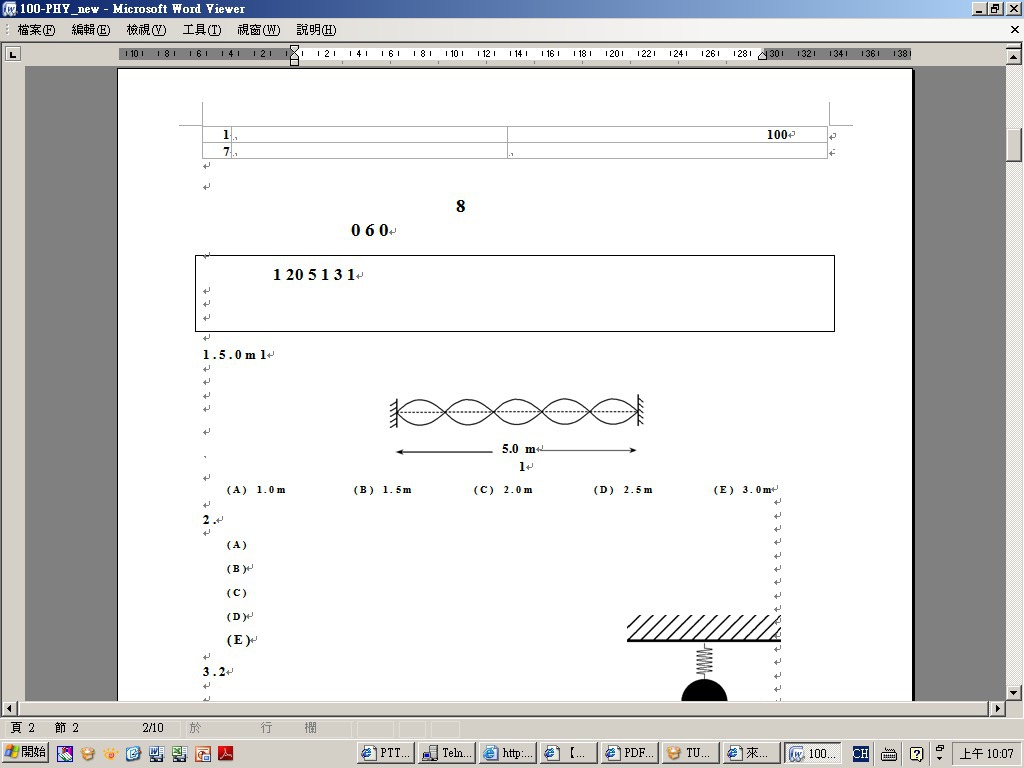Click the first line indent marker on ruler
The image size is (1024, 768).
294,49
